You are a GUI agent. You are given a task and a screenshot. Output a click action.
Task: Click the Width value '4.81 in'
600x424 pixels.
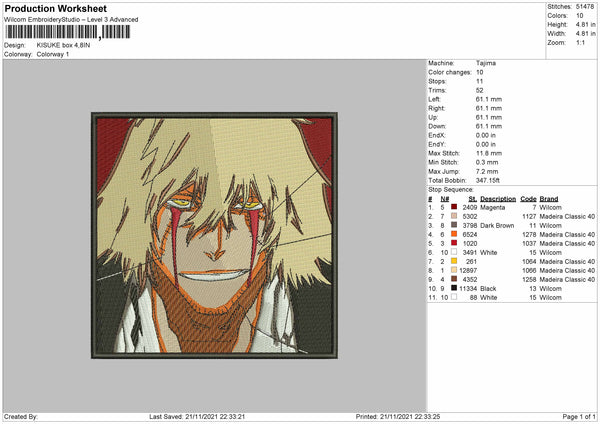586,34
